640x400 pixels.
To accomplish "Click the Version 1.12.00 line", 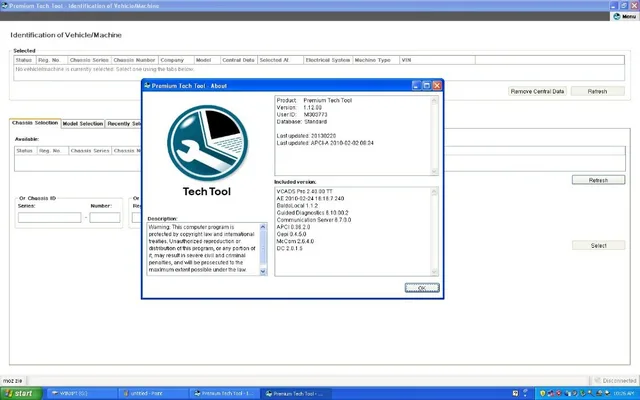I will pyautogui.click(x=299, y=107).
